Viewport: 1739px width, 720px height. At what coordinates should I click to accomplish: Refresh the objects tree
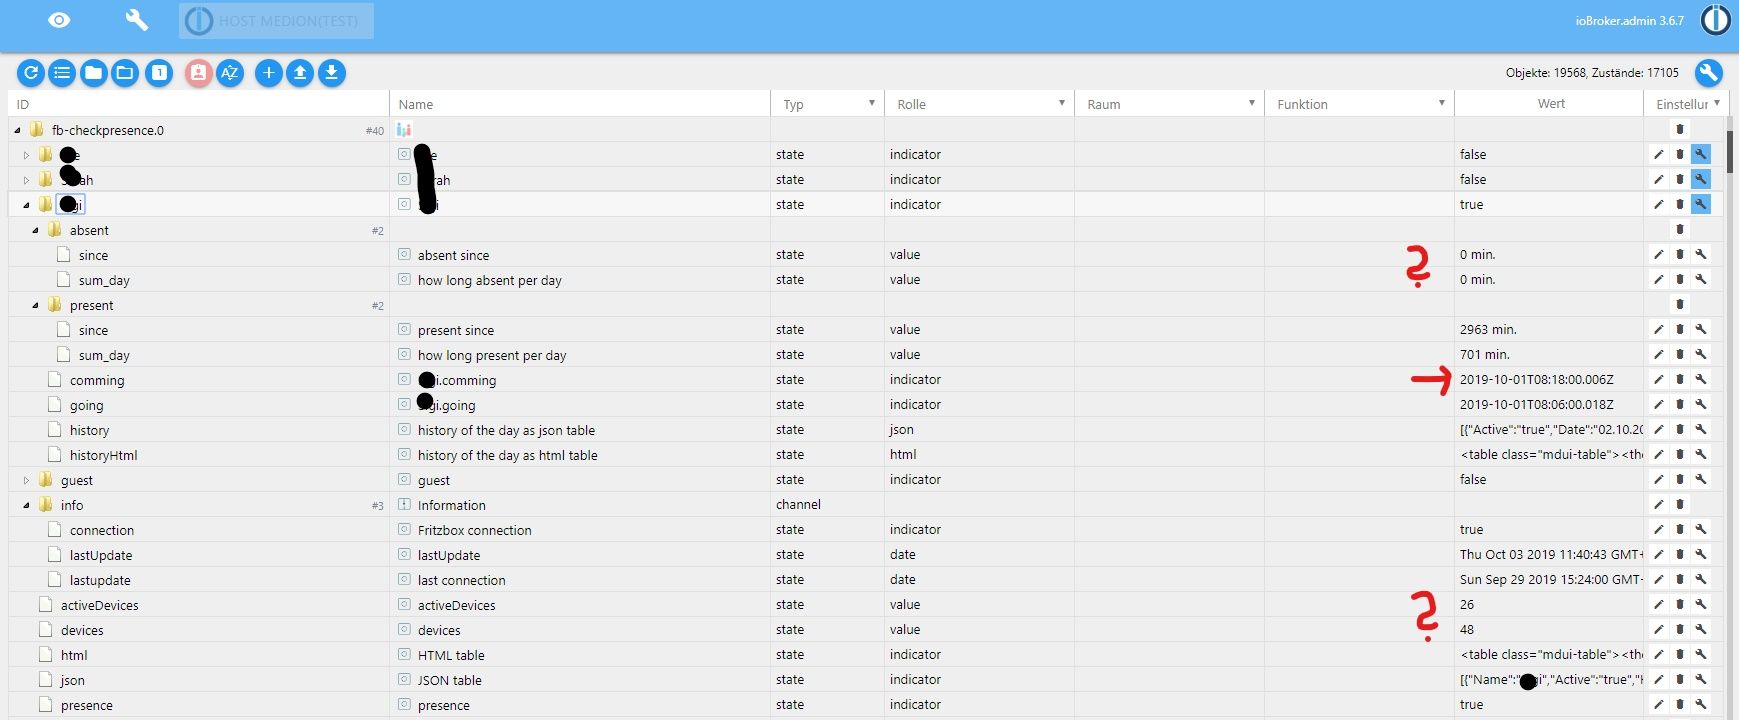(x=31, y=73)
